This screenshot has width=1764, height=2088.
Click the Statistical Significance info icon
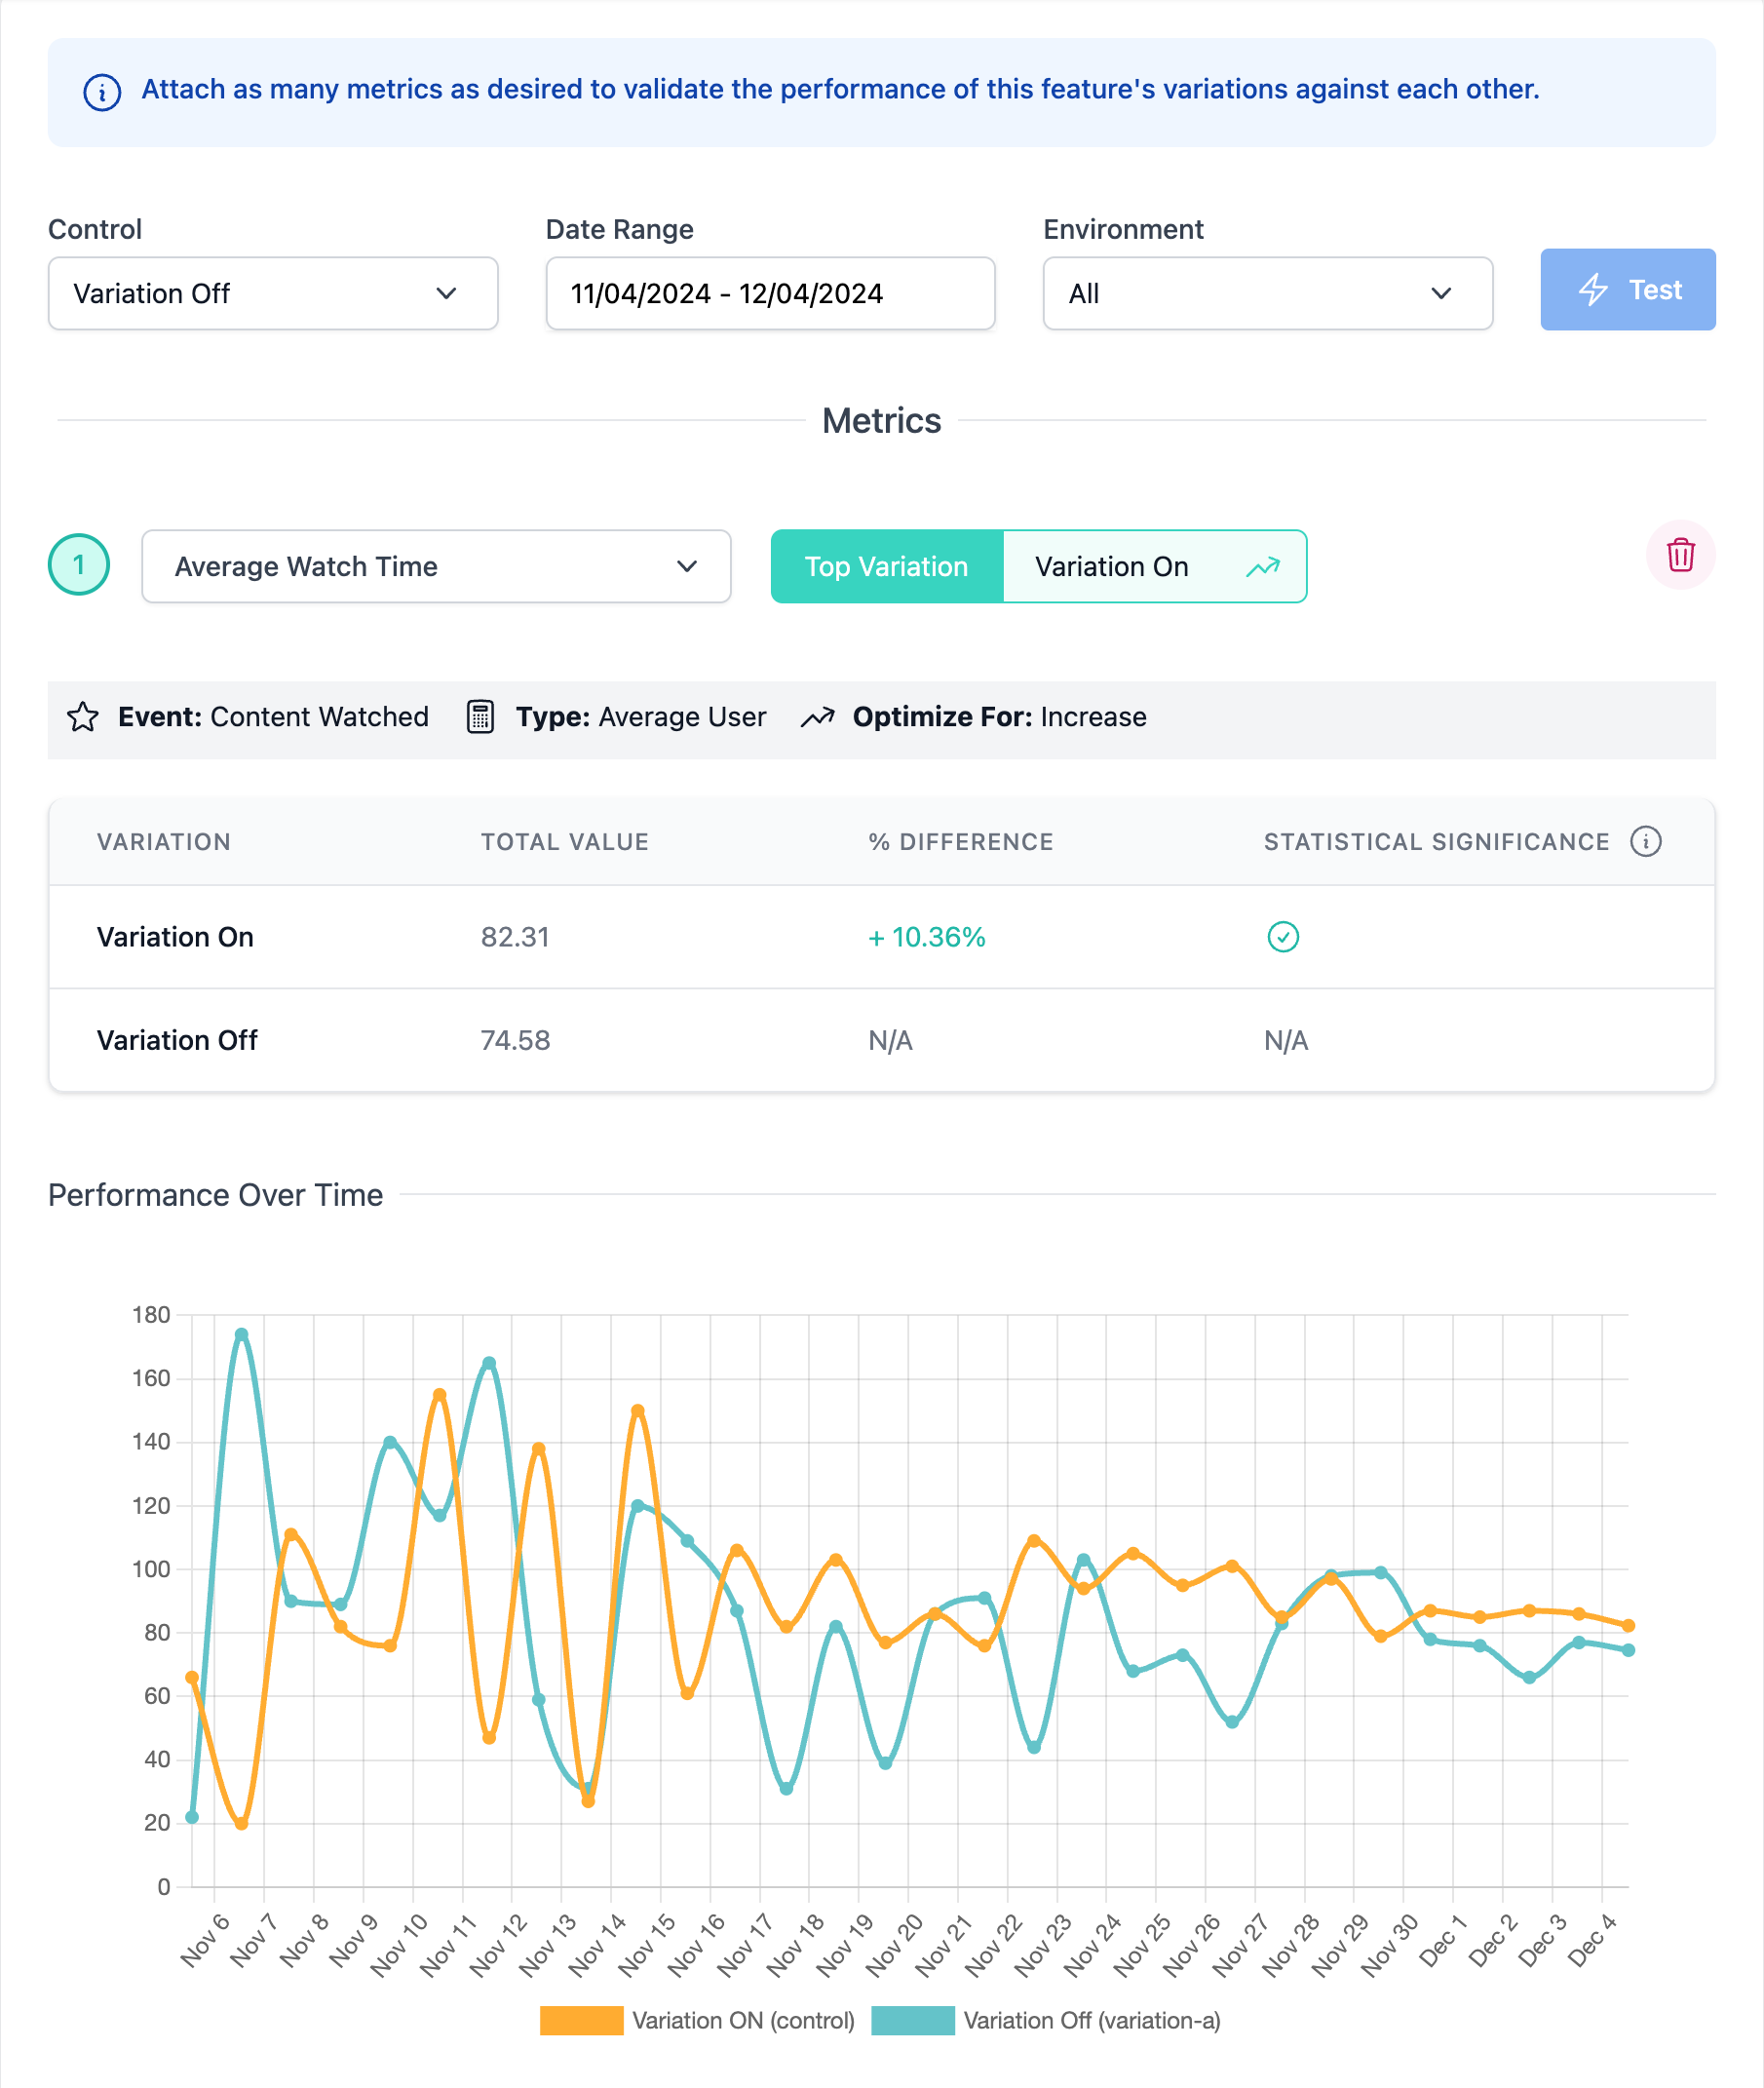[1646, 841]
